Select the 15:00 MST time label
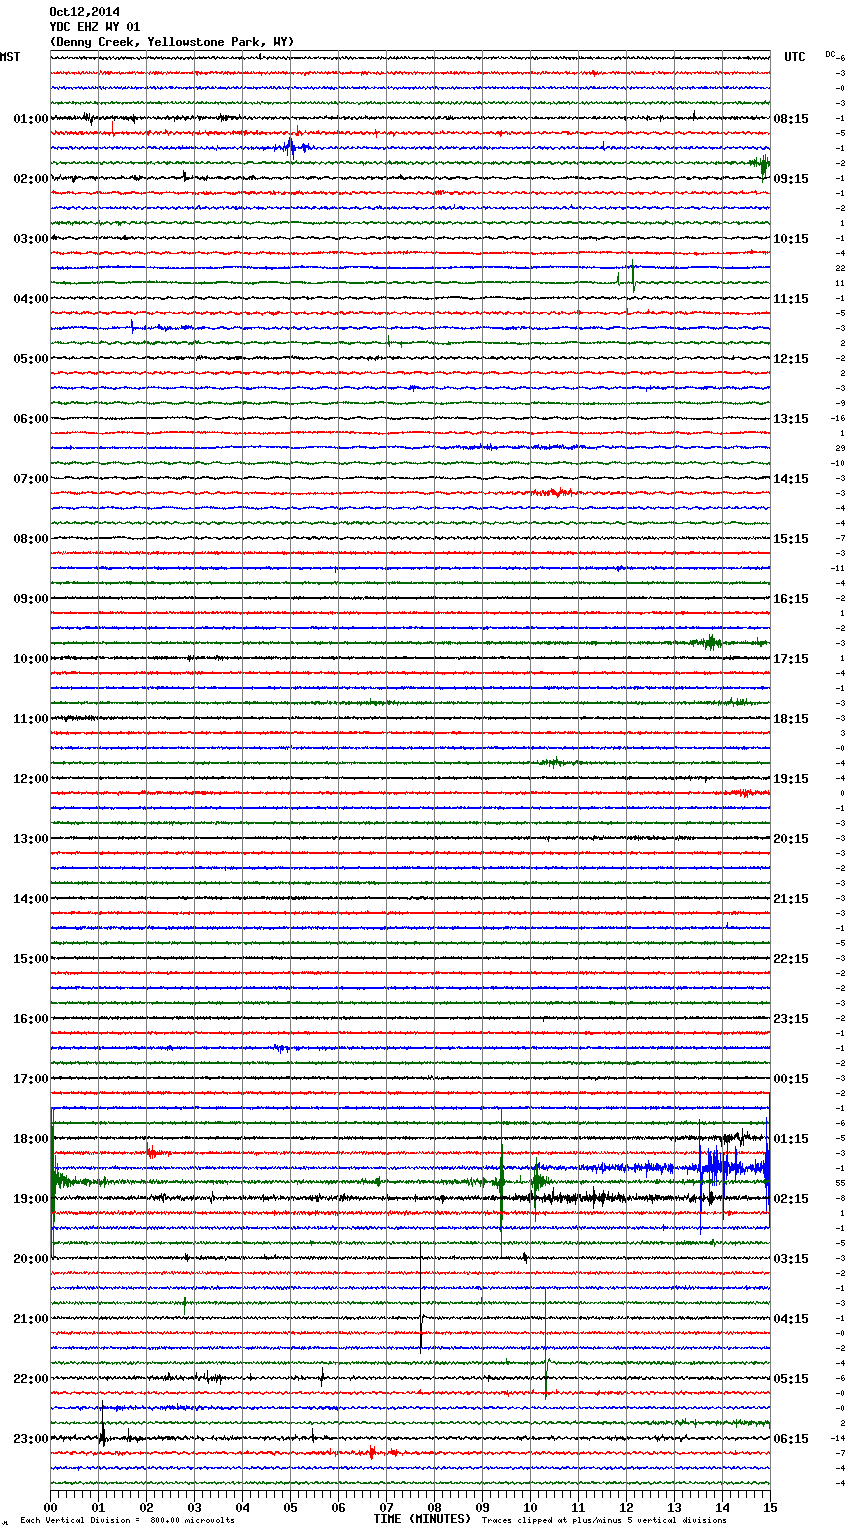Screen dimensions: 850x1534 [x=31, y=959]
